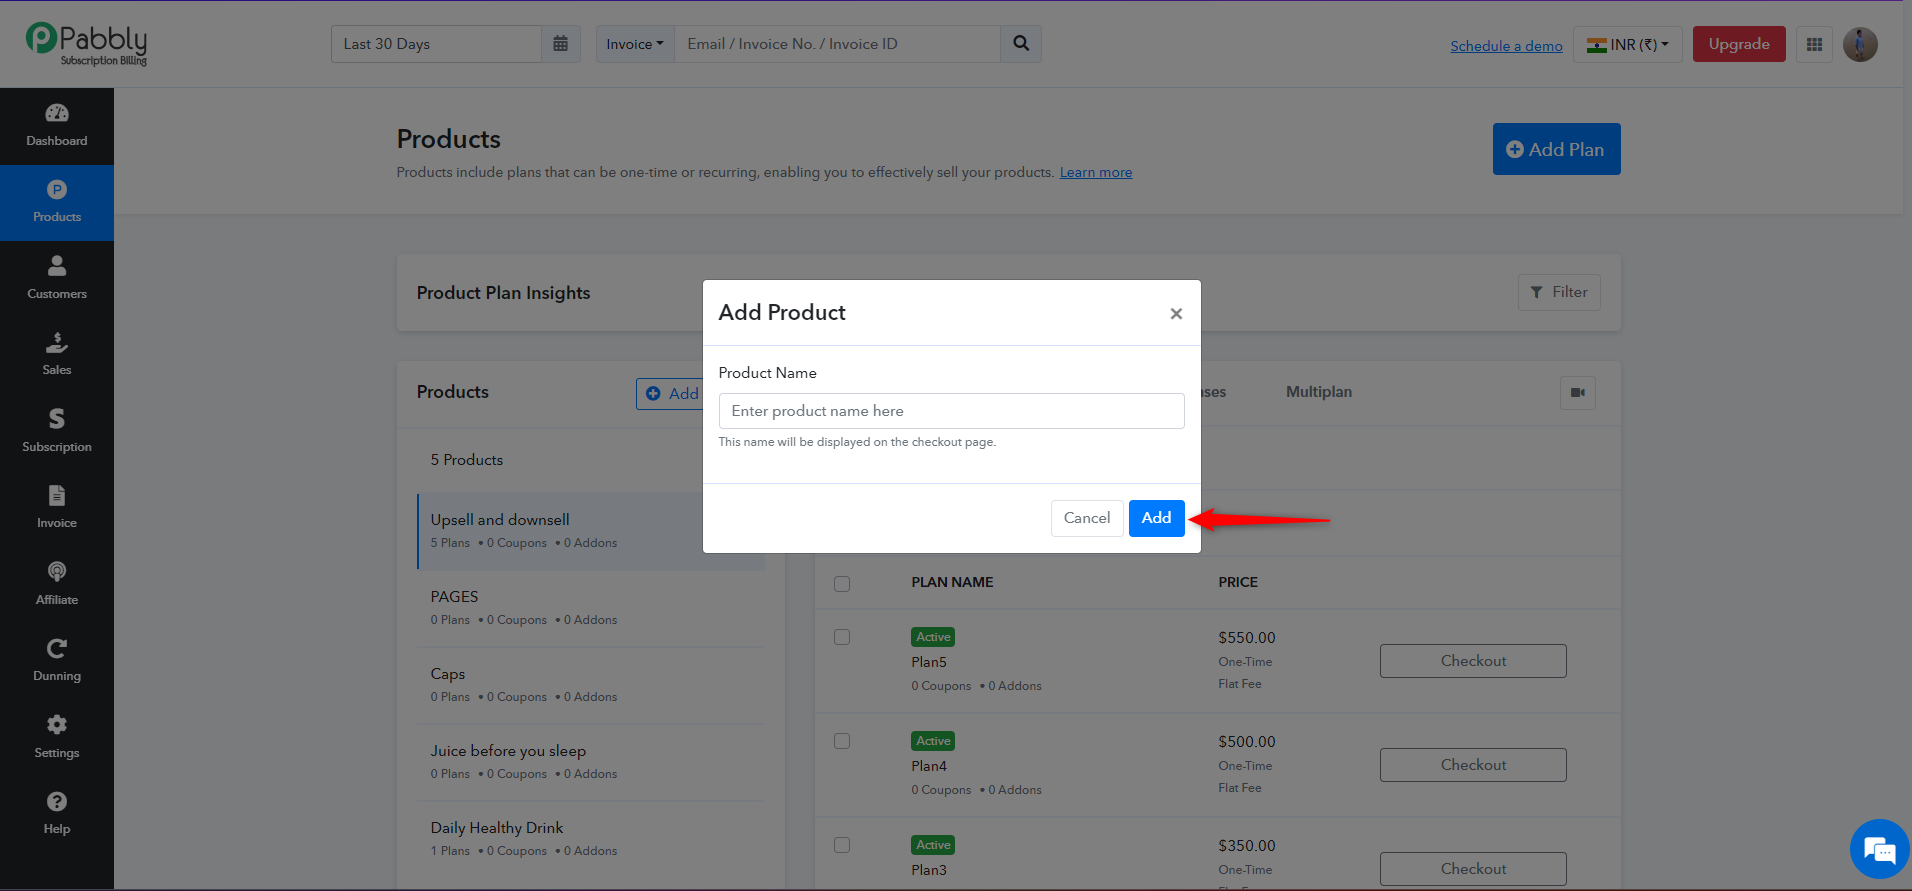Tick the checkbox for Plan5
Viewport: 1912px width, 891px height.
842,637
